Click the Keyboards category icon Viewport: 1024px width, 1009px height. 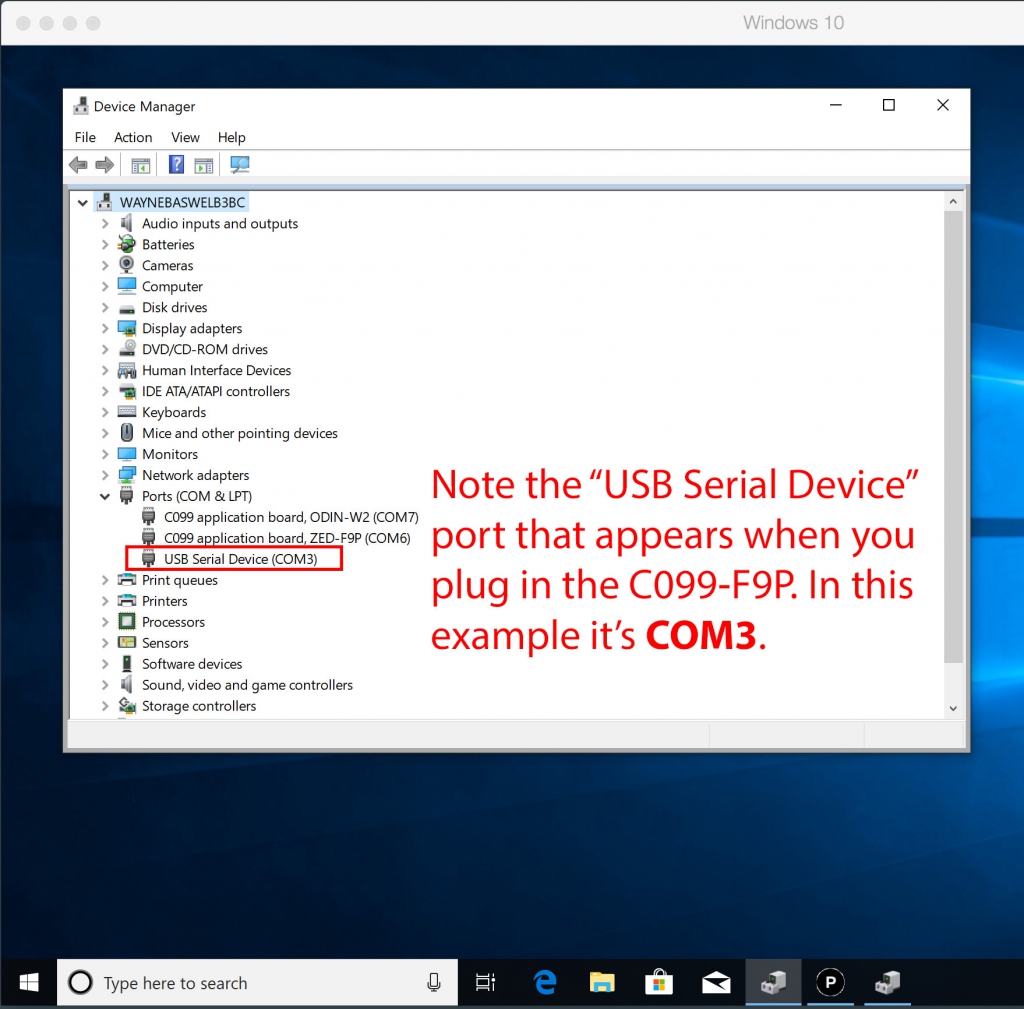(127, 412)
